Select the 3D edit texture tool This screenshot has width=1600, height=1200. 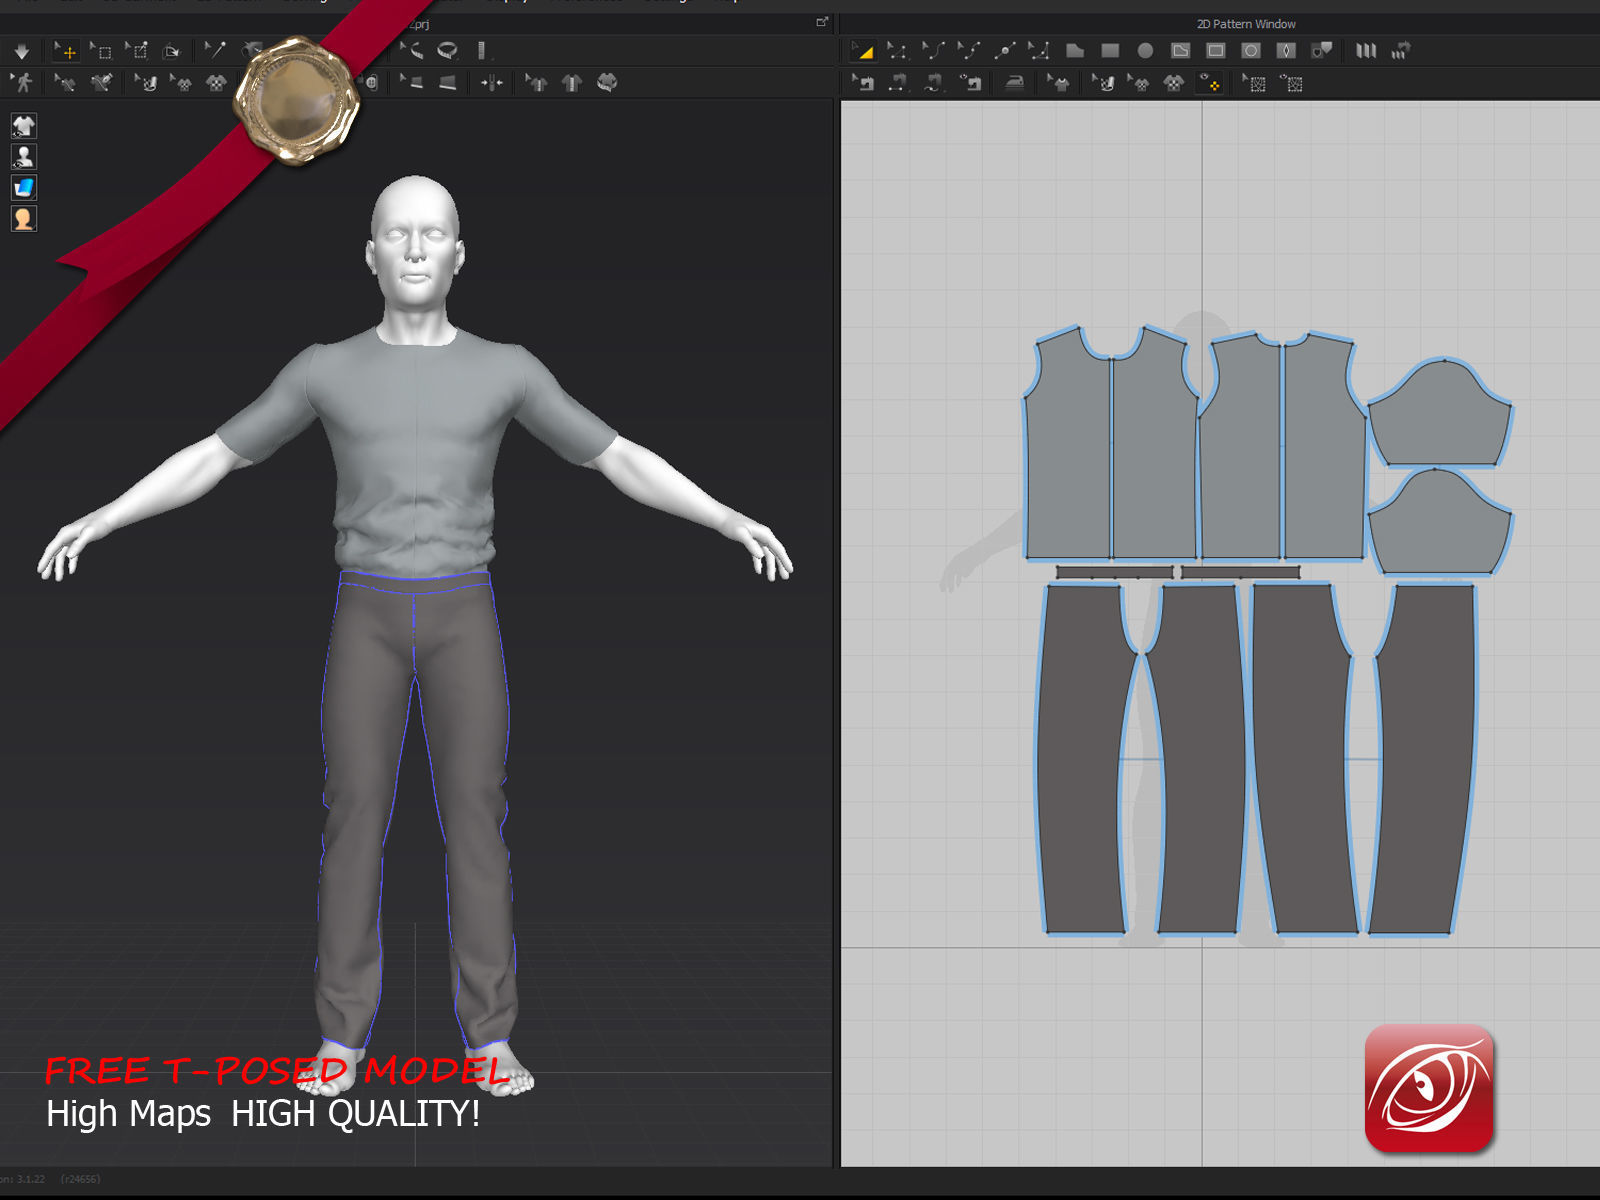145,82
